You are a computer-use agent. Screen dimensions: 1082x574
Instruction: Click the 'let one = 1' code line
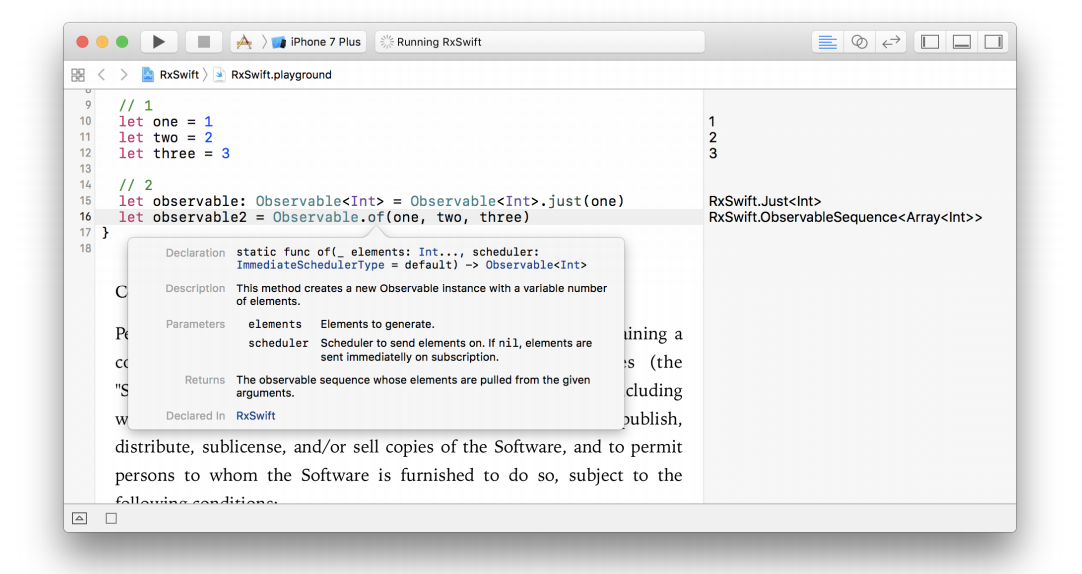(x=166, y=121)
